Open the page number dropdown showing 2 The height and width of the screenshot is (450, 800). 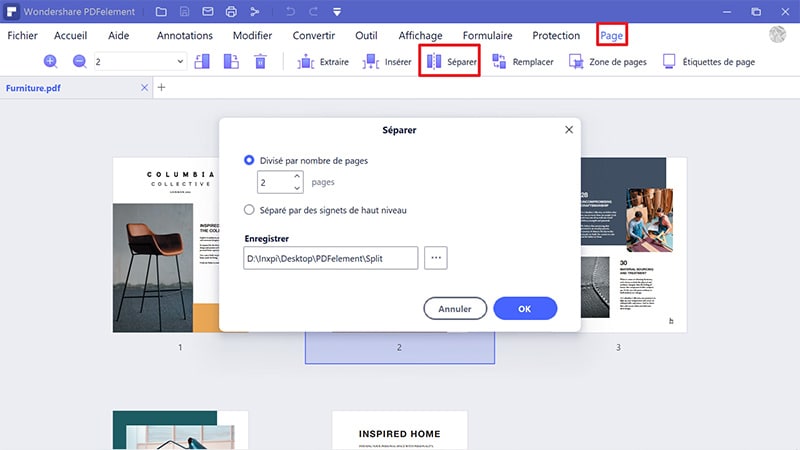tap(140, 62)
